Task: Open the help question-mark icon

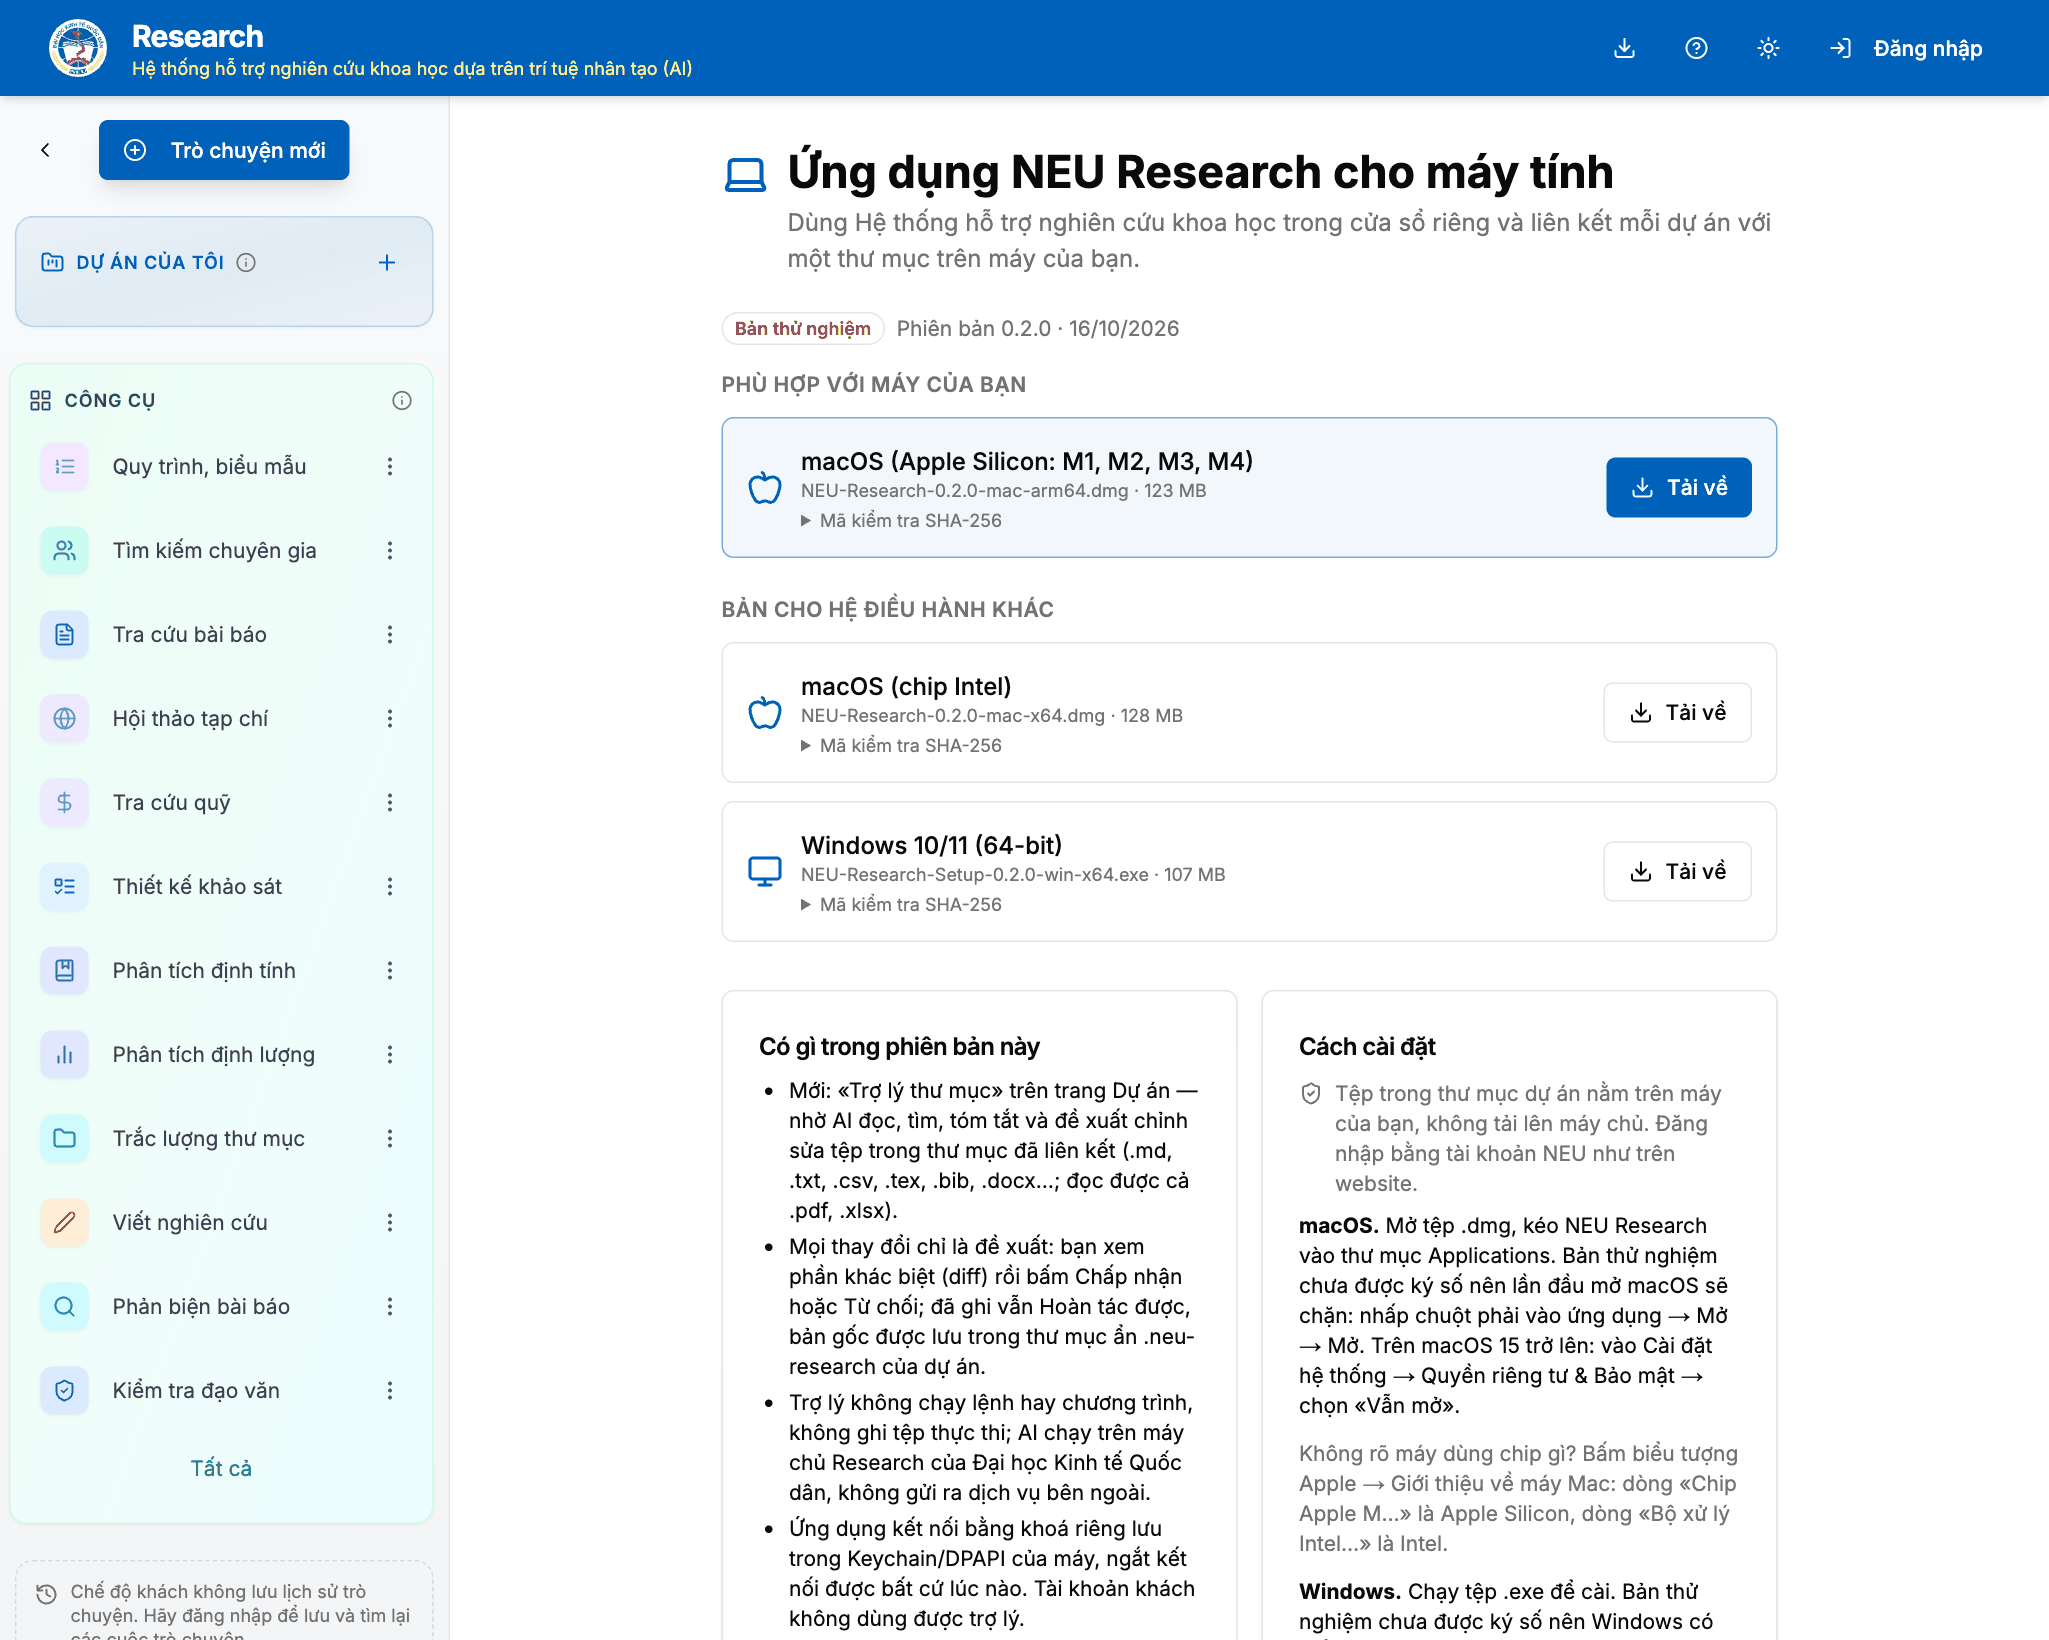Action: pyautogui.click(x=1696, y=48)
